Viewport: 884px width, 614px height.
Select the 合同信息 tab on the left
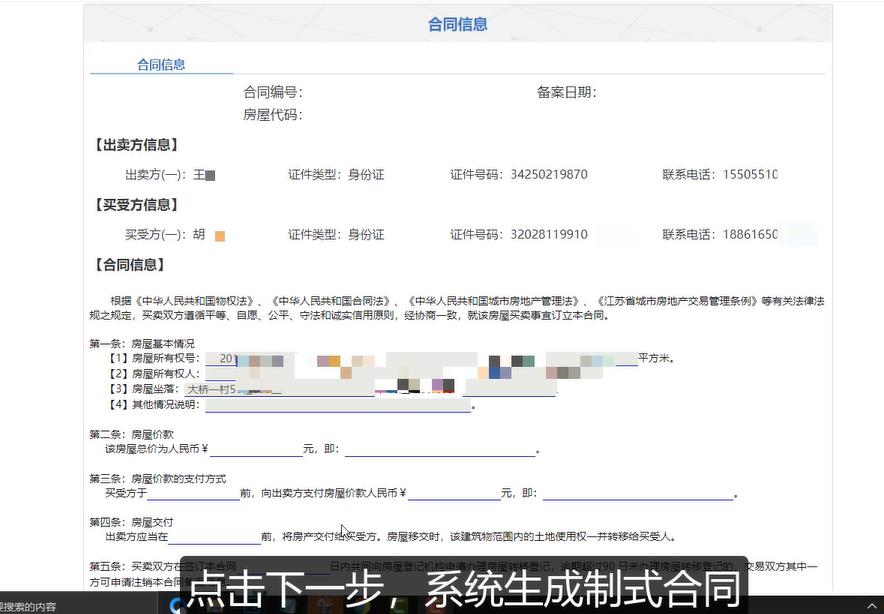click(160, 64)
